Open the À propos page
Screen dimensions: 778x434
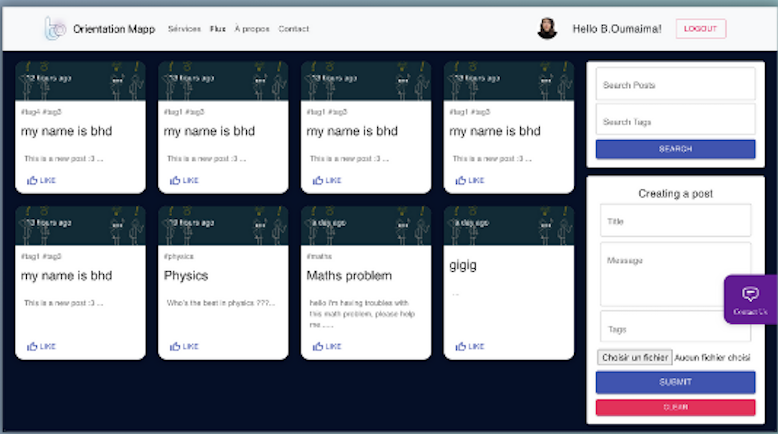[251, 29]
